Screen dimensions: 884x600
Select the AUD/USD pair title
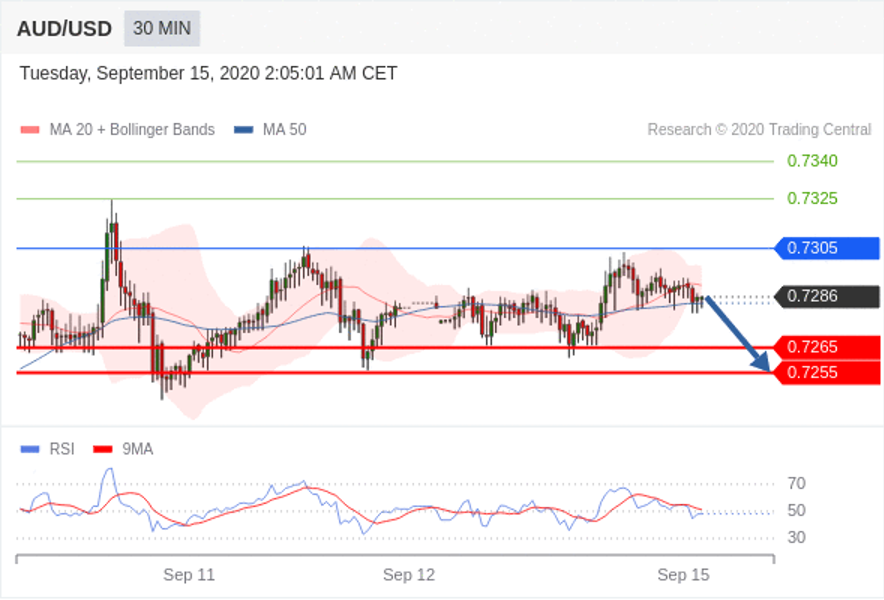click(64, 29)
